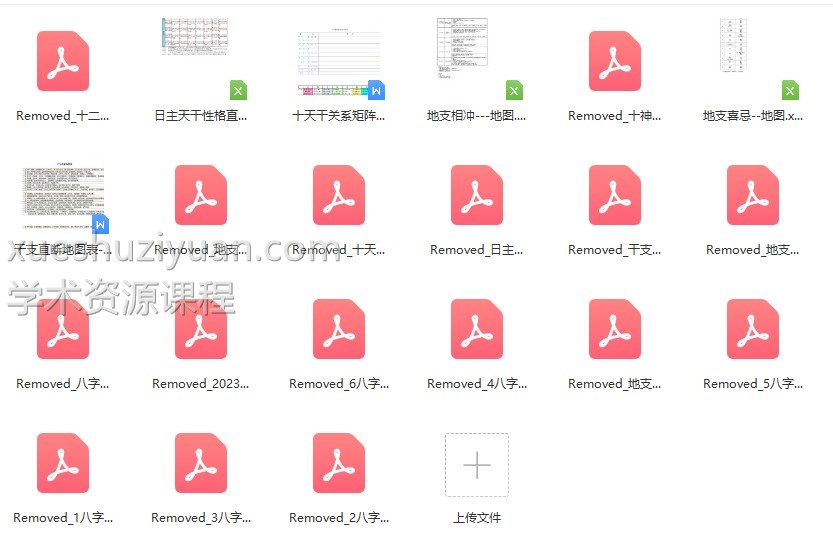Select the Removed_八字... PDF icon

coord(63,329)
